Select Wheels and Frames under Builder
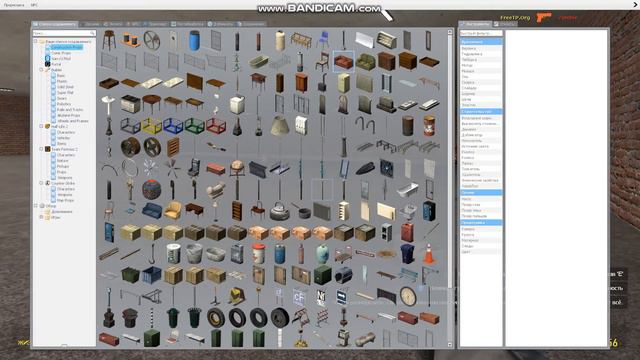The image size is (640, 360). point(73,121)
